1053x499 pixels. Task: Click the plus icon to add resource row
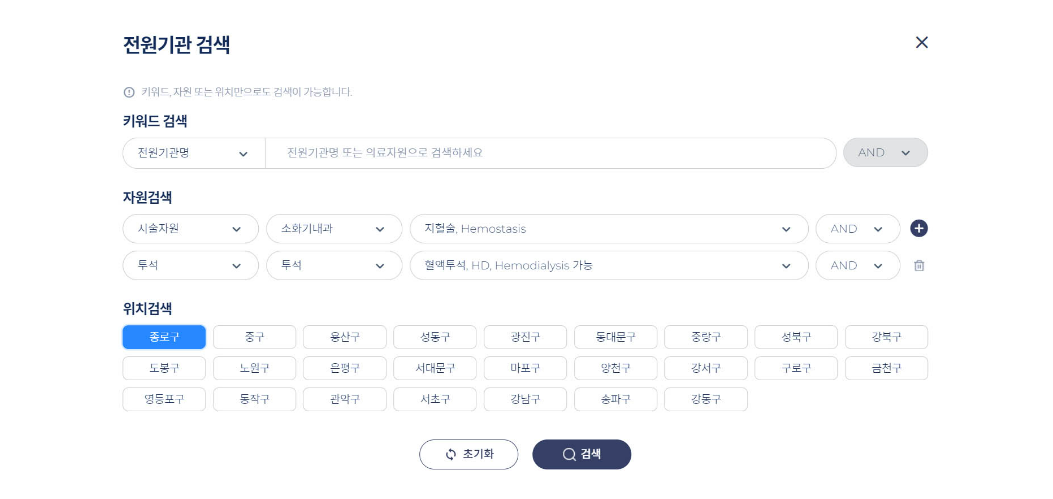919,228
